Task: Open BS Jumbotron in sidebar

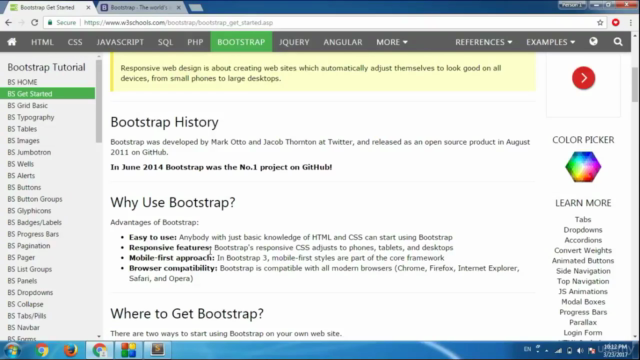Action: (29, 152)
